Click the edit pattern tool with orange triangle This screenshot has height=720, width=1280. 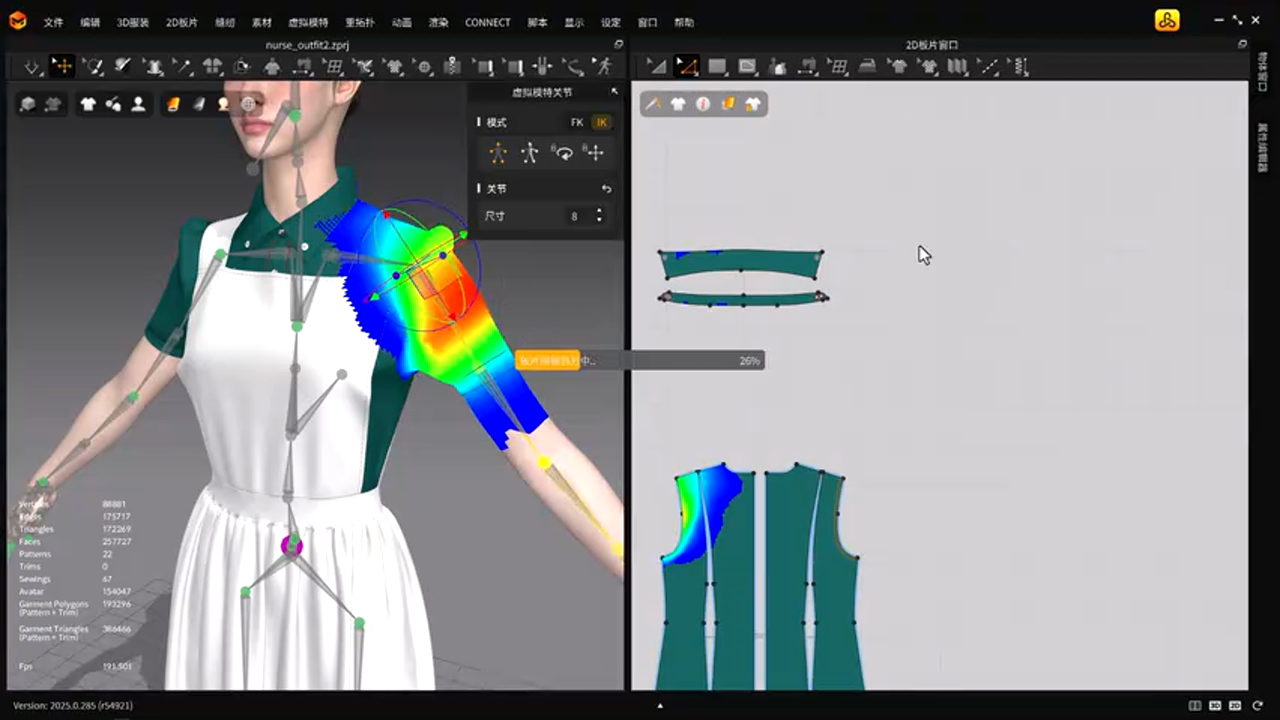[x=686, y=67]
